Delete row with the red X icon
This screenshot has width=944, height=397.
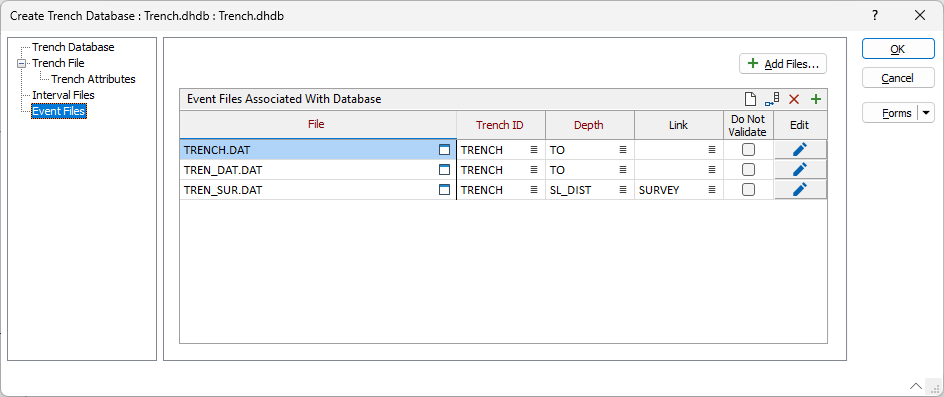[x=794, y=99]
